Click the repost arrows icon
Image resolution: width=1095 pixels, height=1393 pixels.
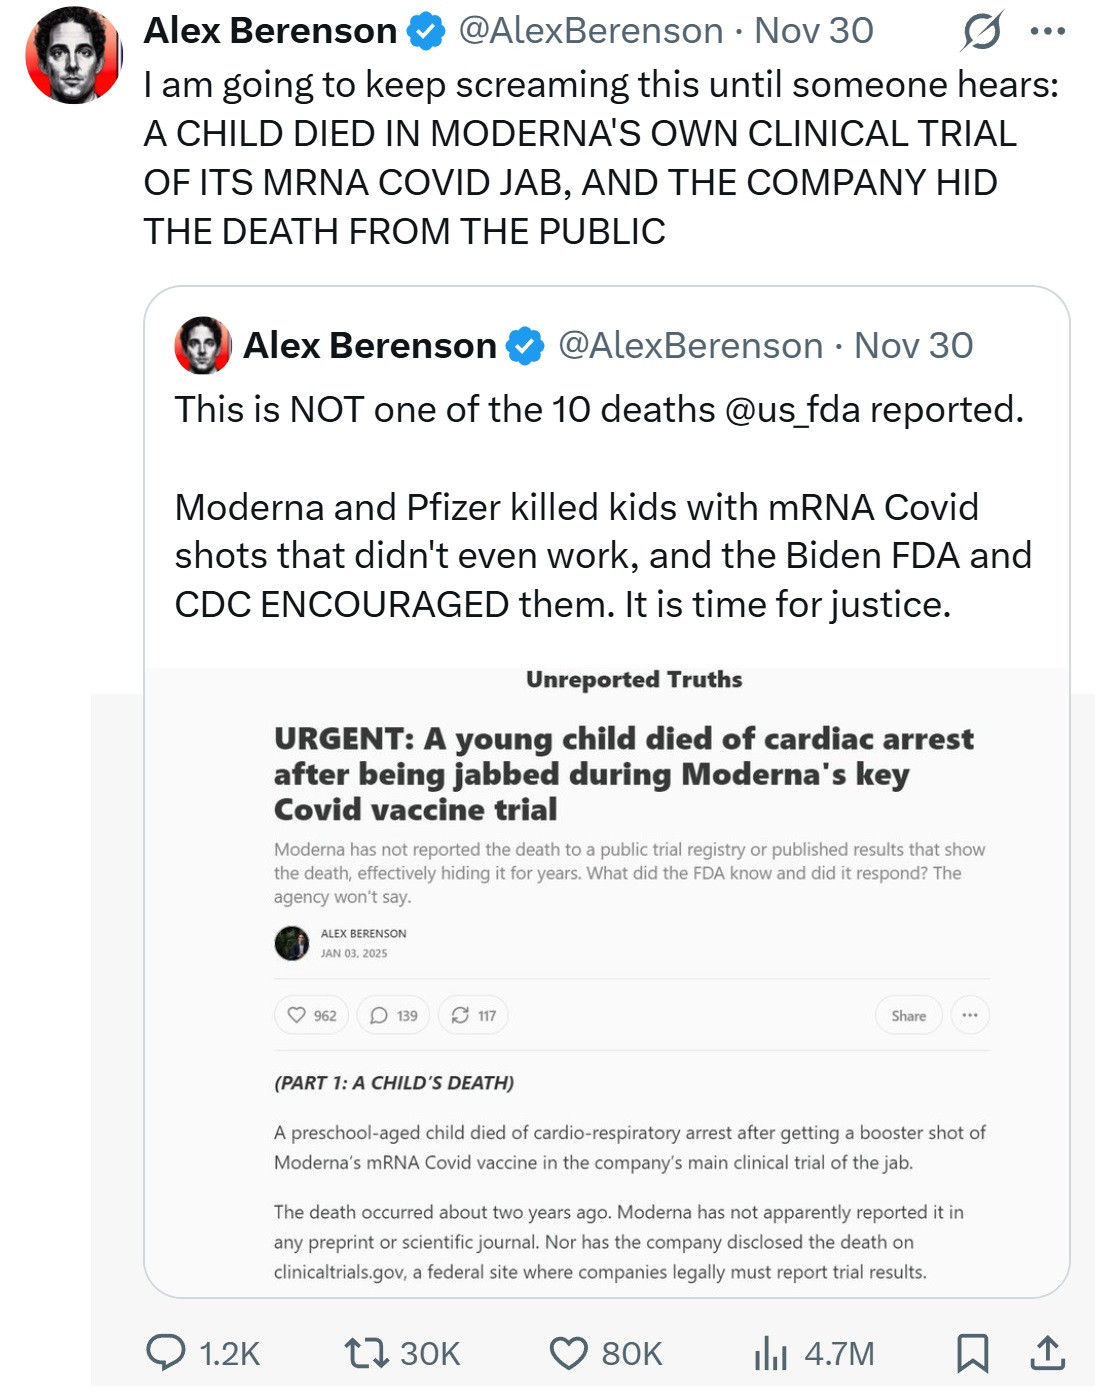(x=364, y=1353)
